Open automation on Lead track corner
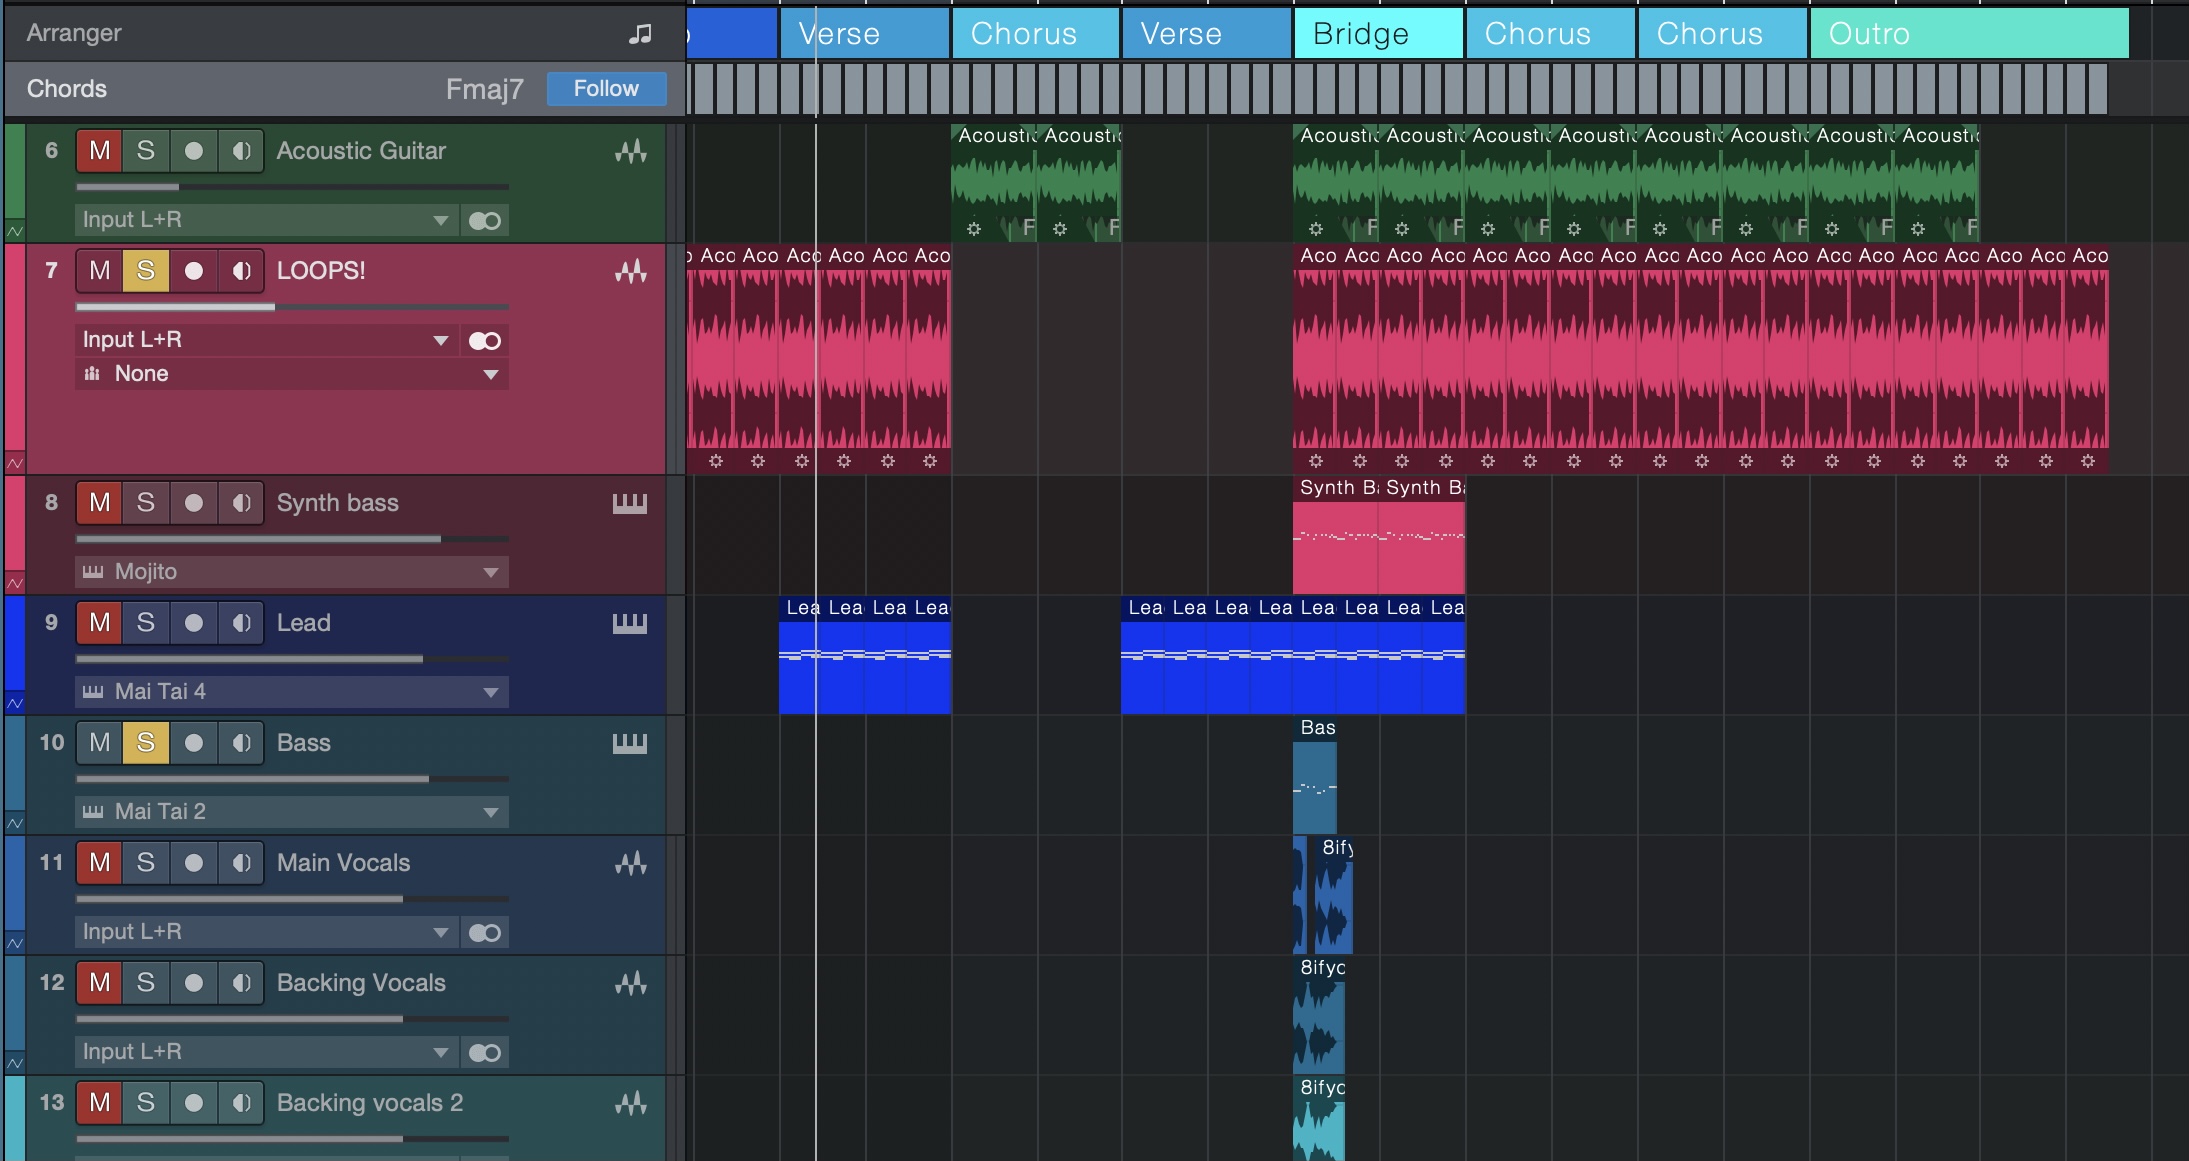Screen dimensions: 2189x1161 pos(15,703)
